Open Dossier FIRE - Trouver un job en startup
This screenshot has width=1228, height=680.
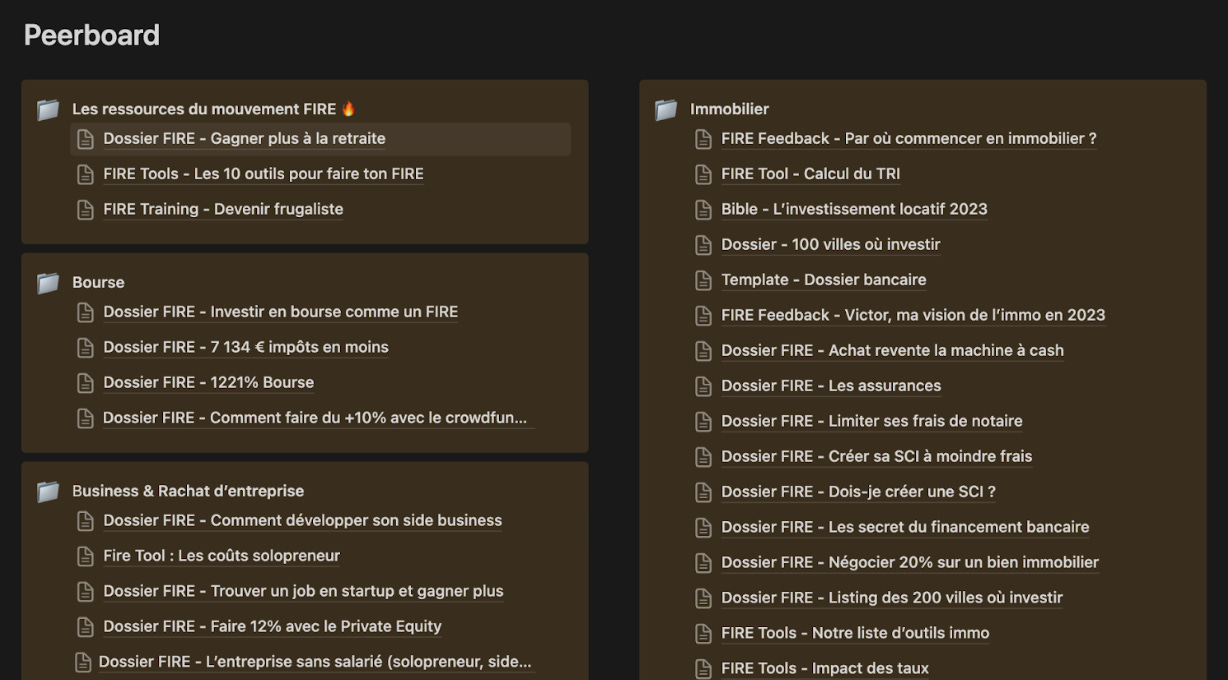(303, 591)
